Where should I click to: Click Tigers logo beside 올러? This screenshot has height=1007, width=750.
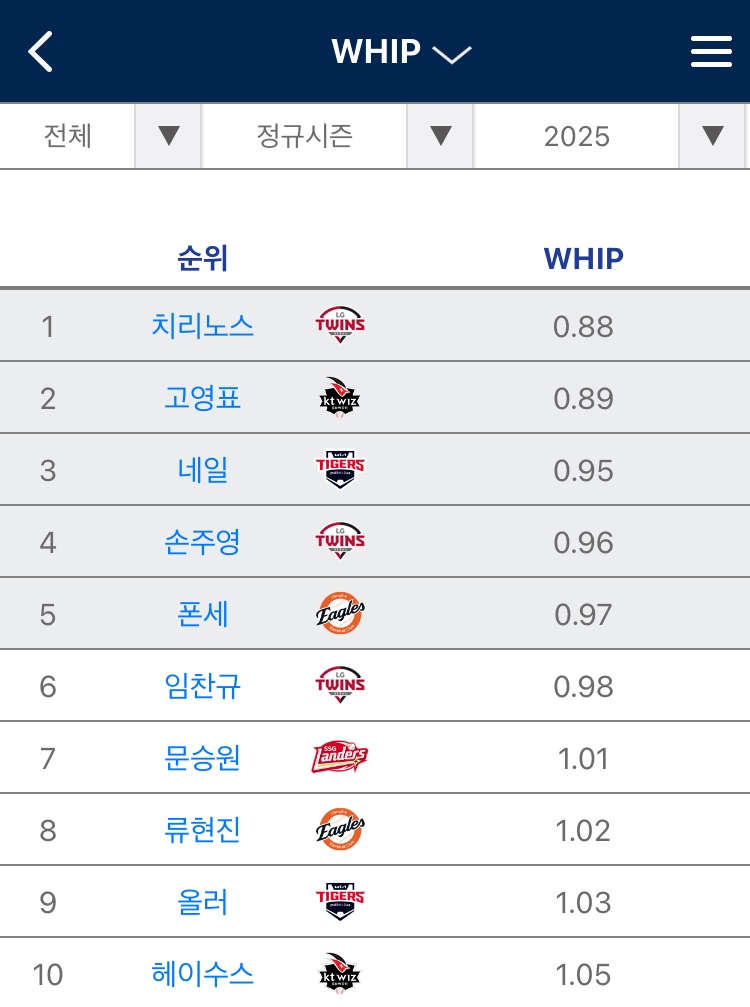340,901
